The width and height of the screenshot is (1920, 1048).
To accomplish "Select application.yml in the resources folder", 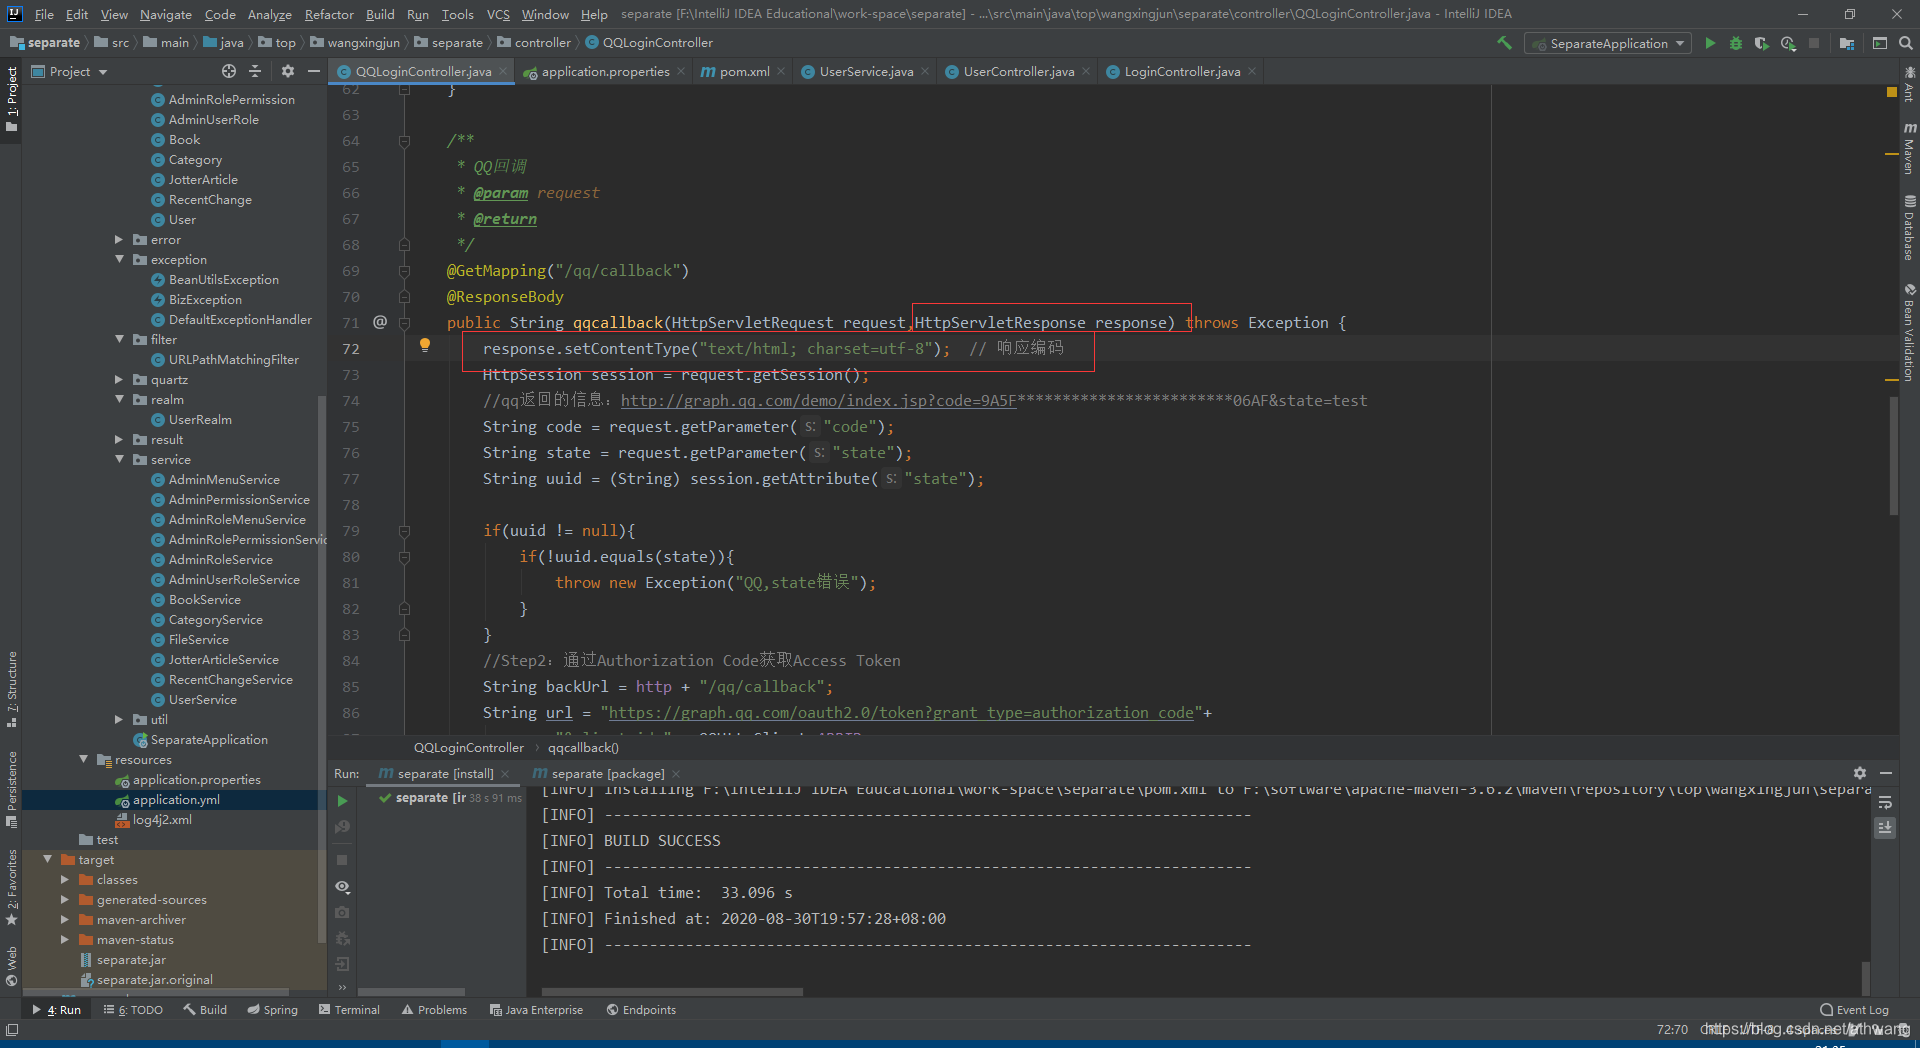I will click(176, 800).
